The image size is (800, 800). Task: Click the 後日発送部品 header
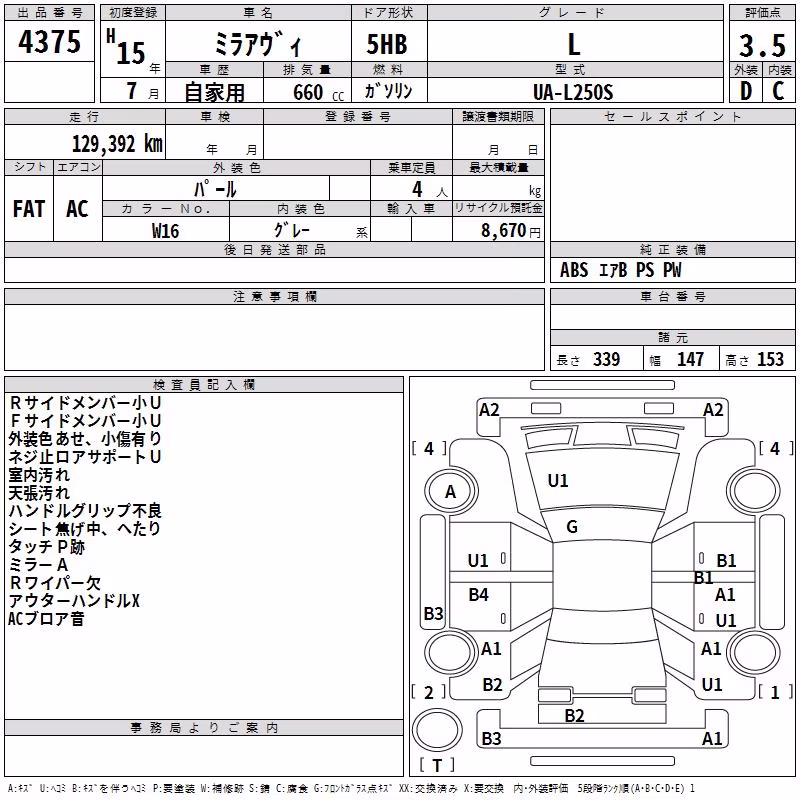click(x=274, y=249)
